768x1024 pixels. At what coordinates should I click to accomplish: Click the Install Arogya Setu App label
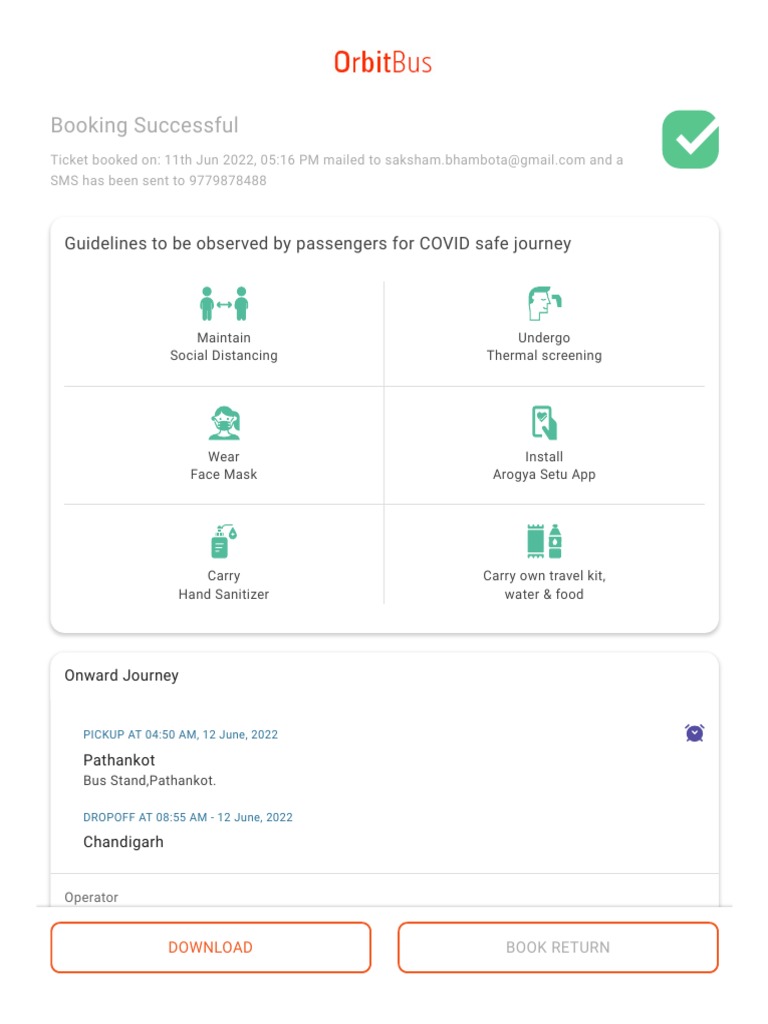[x=544, y=466]
